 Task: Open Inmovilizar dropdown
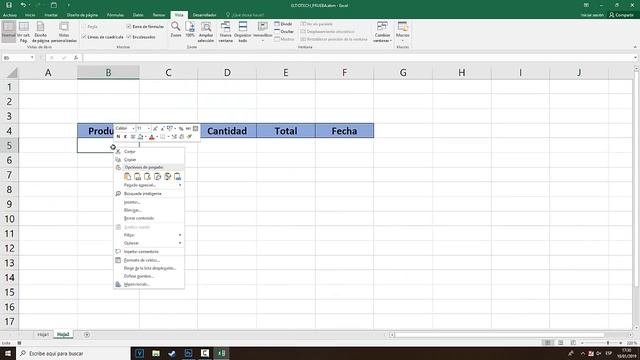click(262, 32)
